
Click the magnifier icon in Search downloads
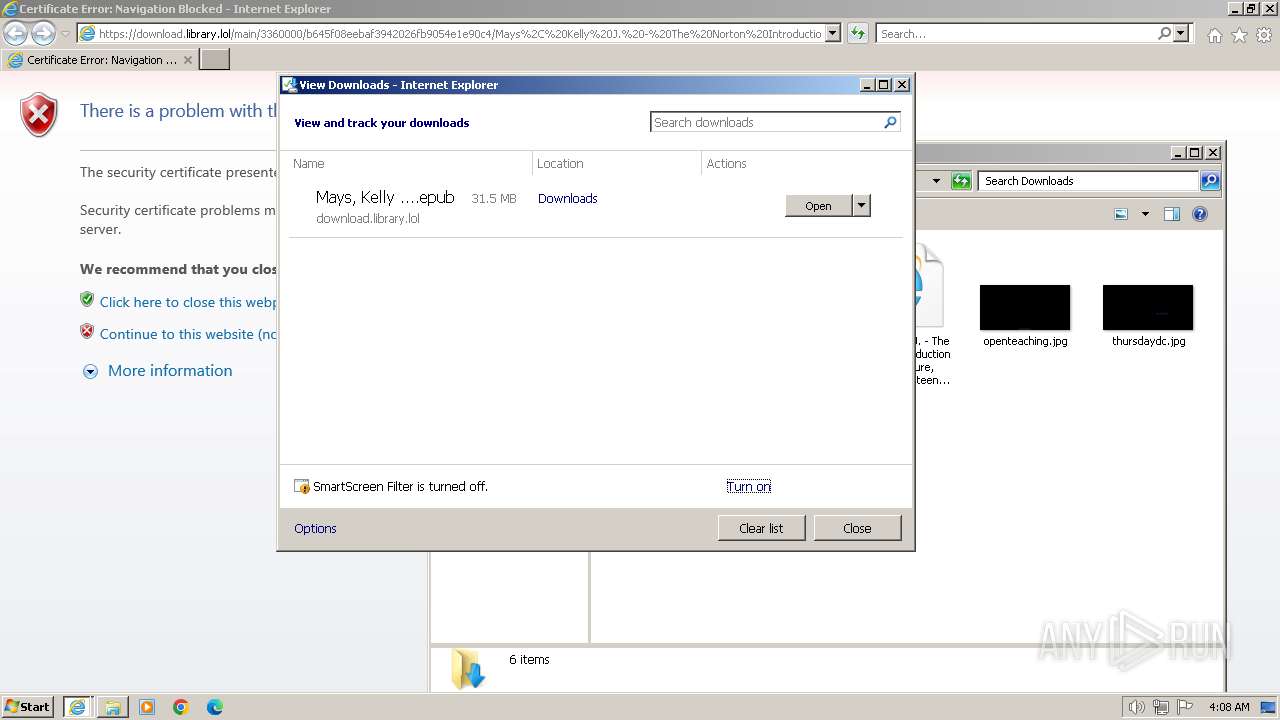tap(891, 122)
